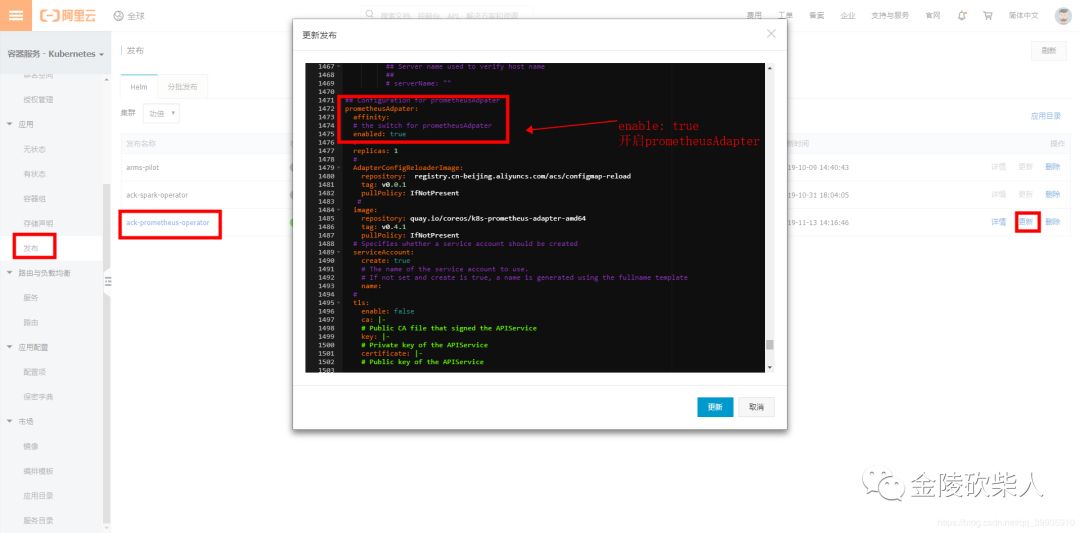1080x533 pixels.
Task: Click the 'tag: v0.4.1' line in editor
Action: tap(384, 227)
